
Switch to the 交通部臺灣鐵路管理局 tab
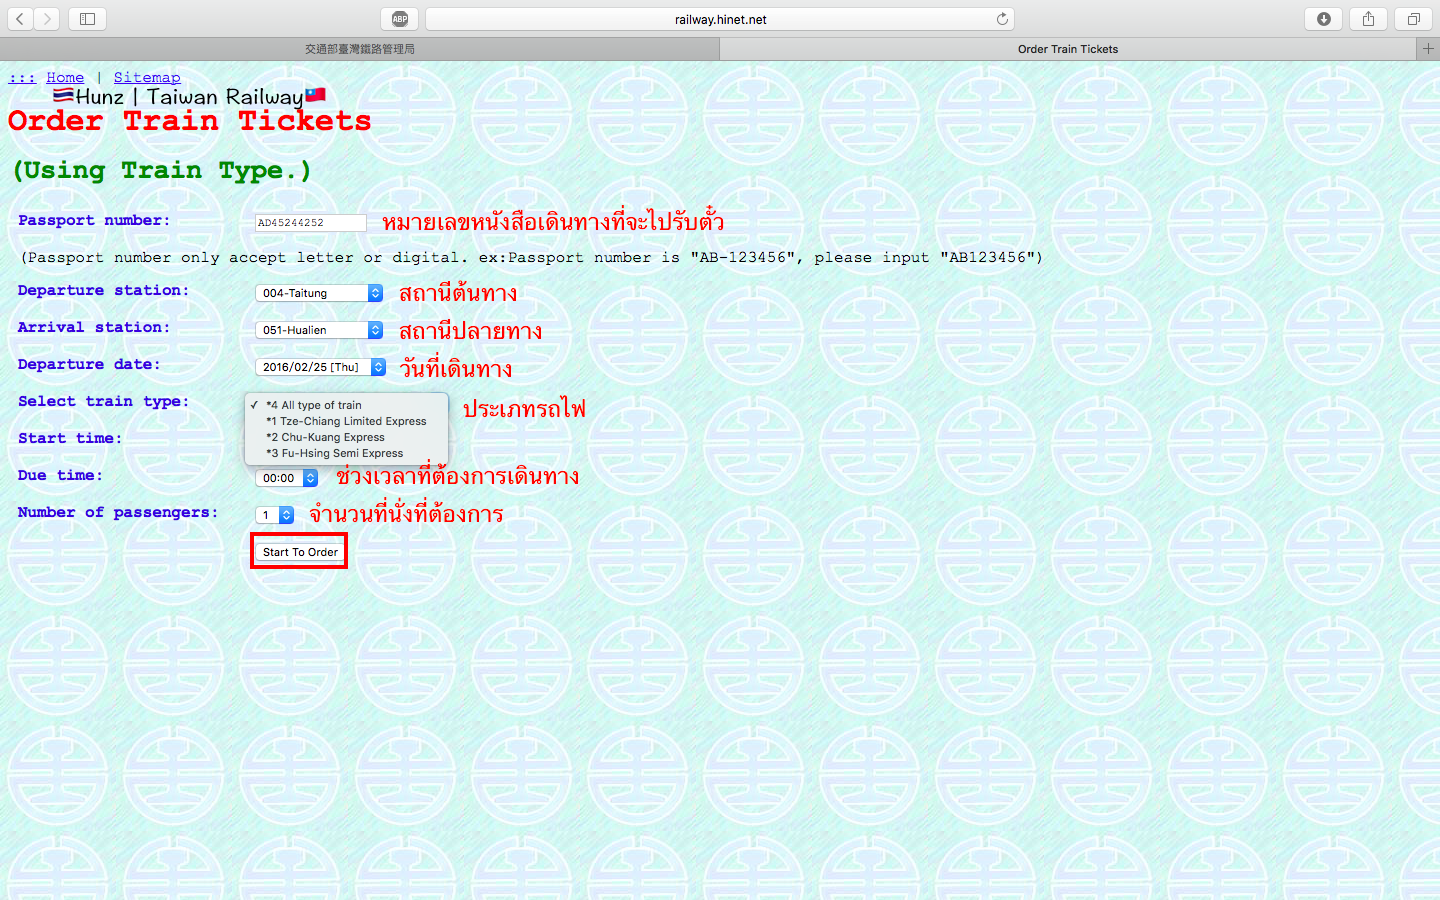[360, 48]
